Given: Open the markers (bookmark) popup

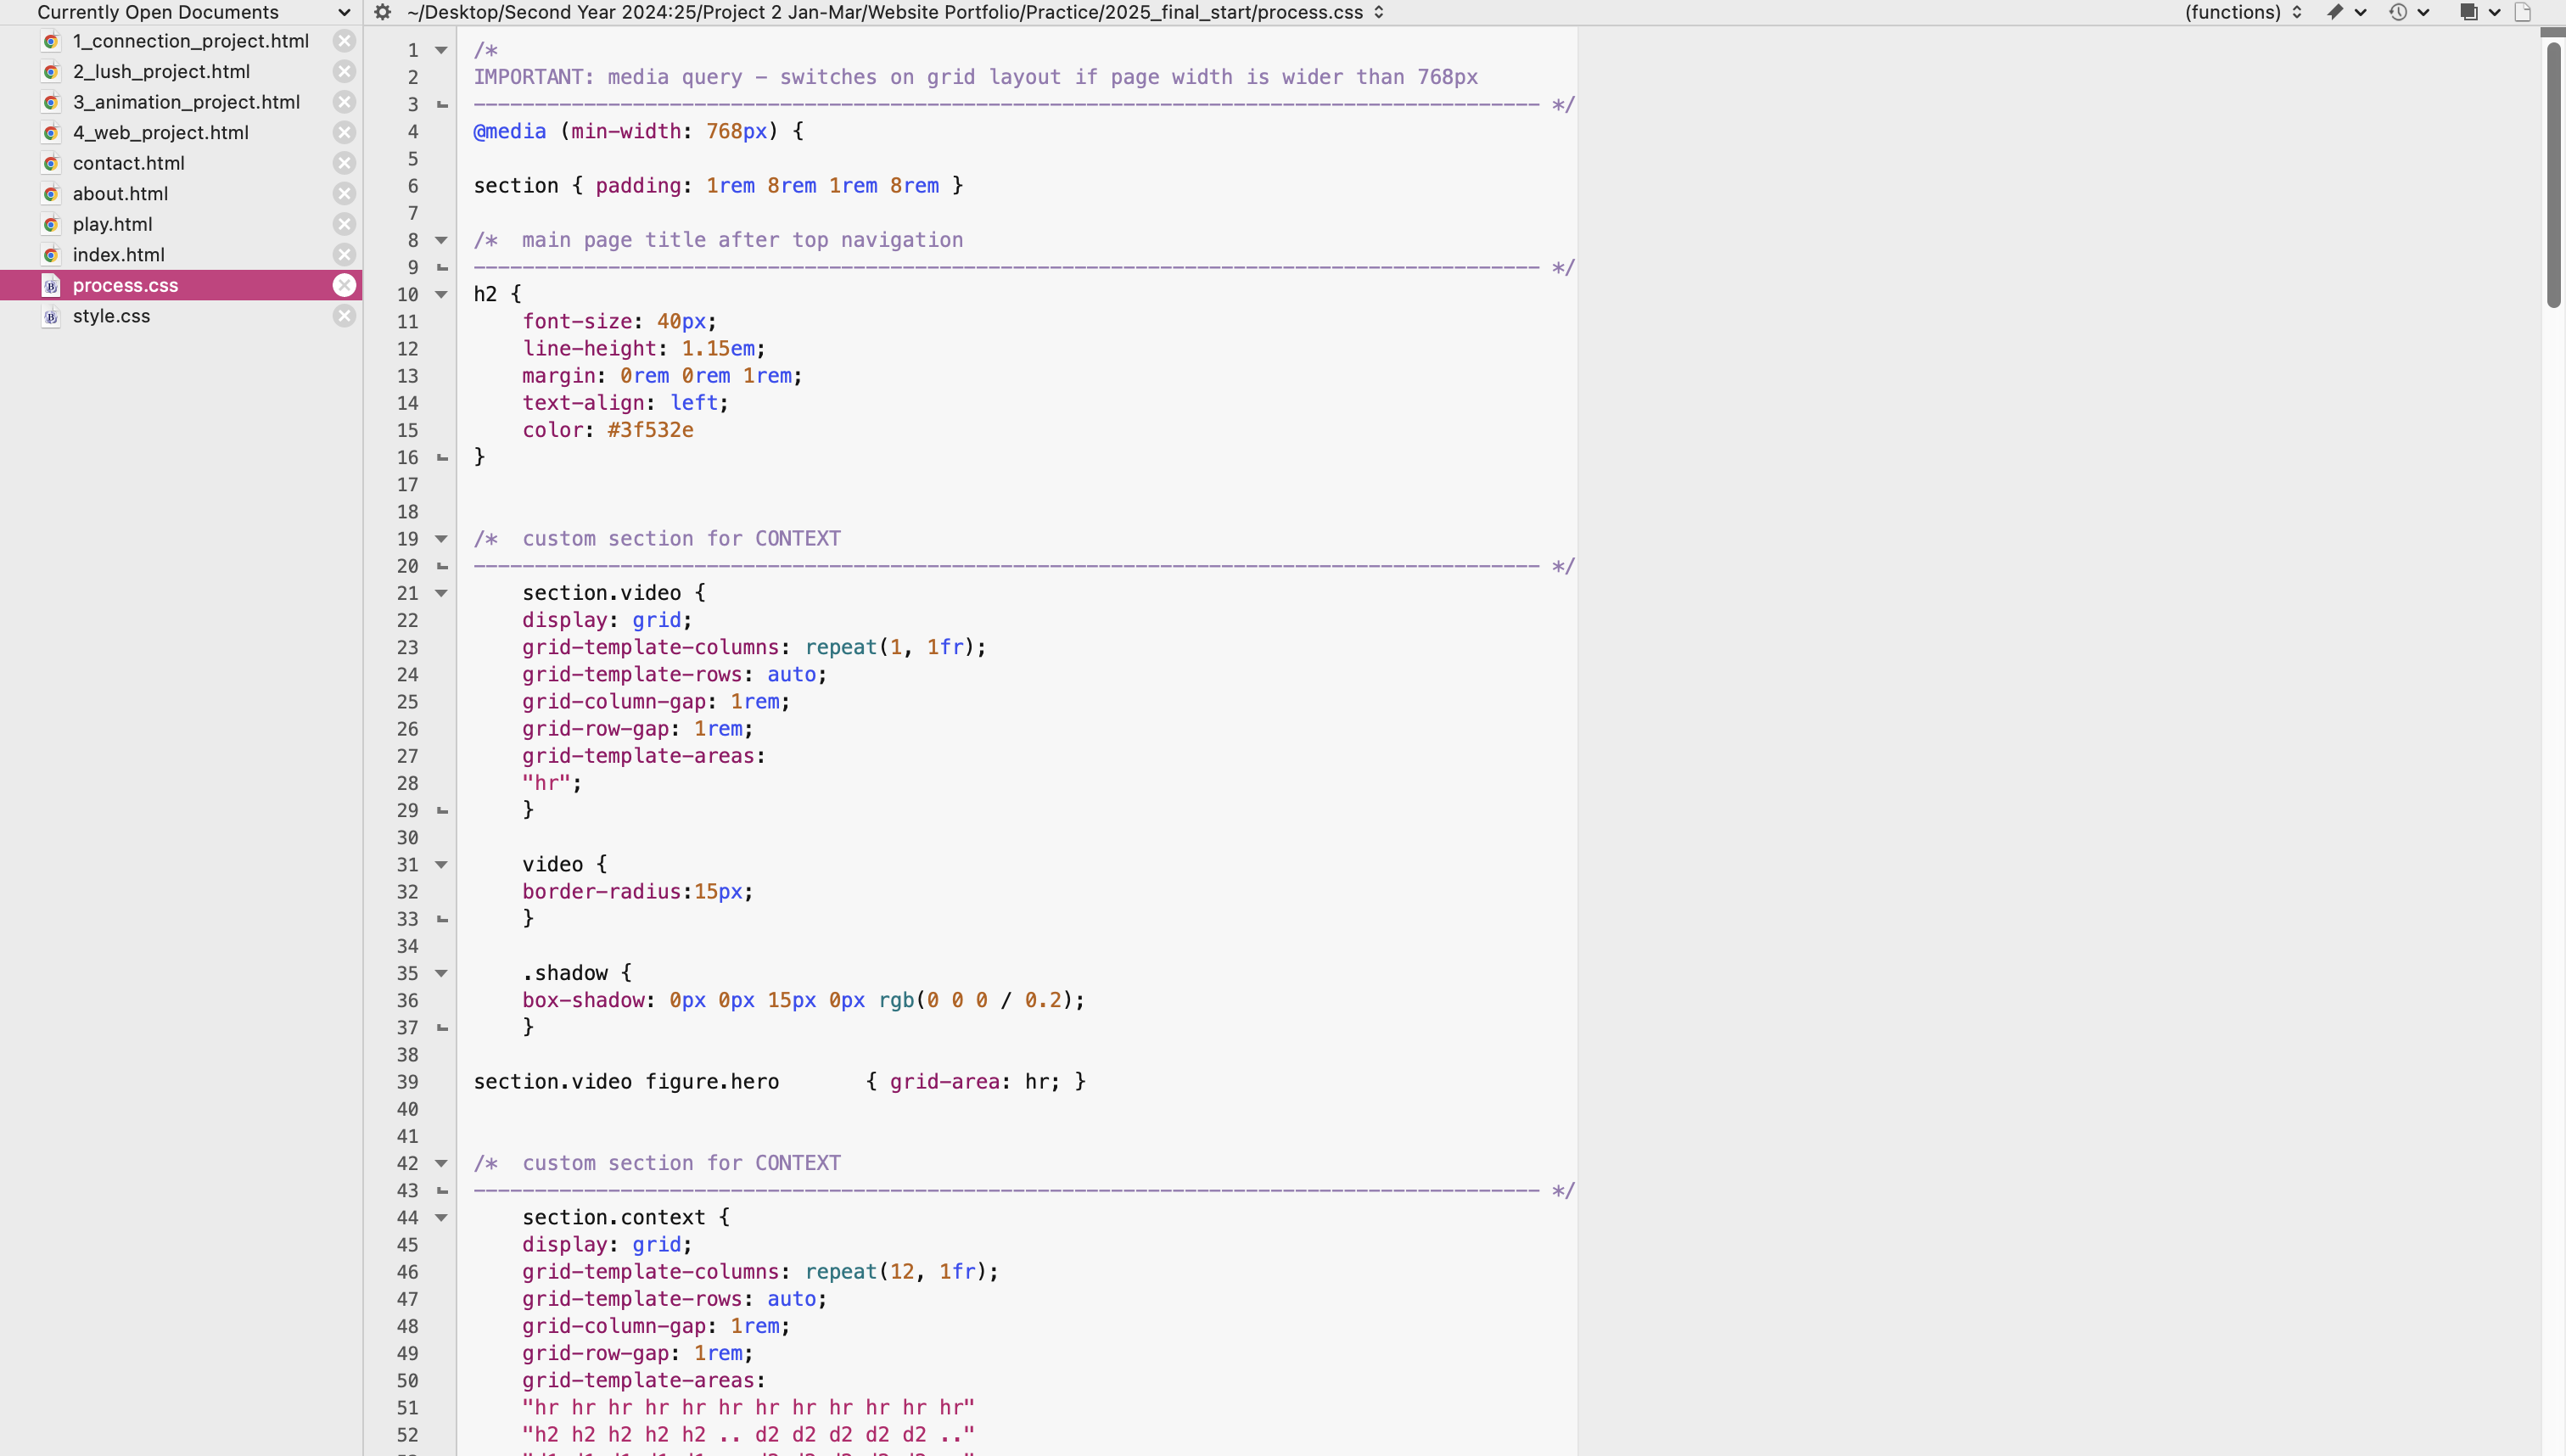Looking at the screenshot, I should pyautogui.click(x=2335, y=12).
